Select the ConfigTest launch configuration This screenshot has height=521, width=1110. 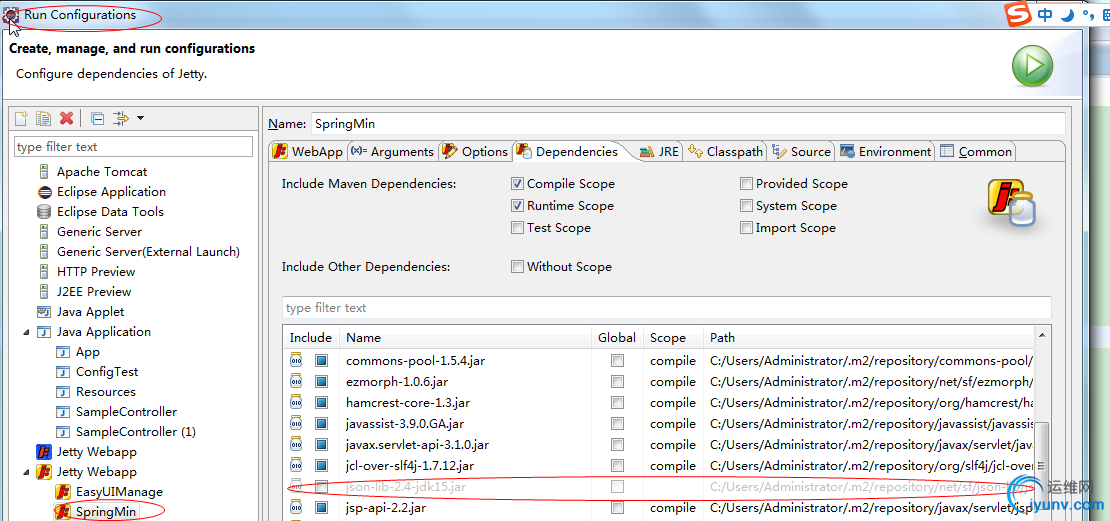(x=107, y=372)
